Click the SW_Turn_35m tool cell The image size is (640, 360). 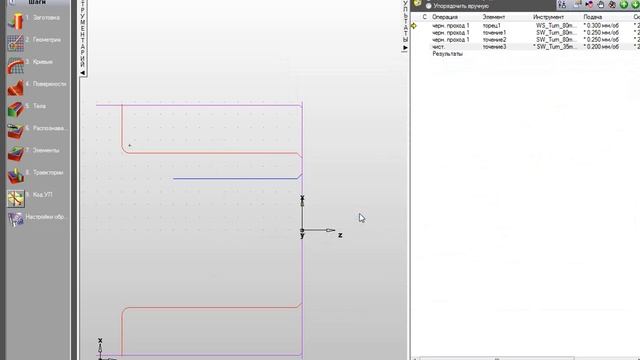(x=555, y=47)
